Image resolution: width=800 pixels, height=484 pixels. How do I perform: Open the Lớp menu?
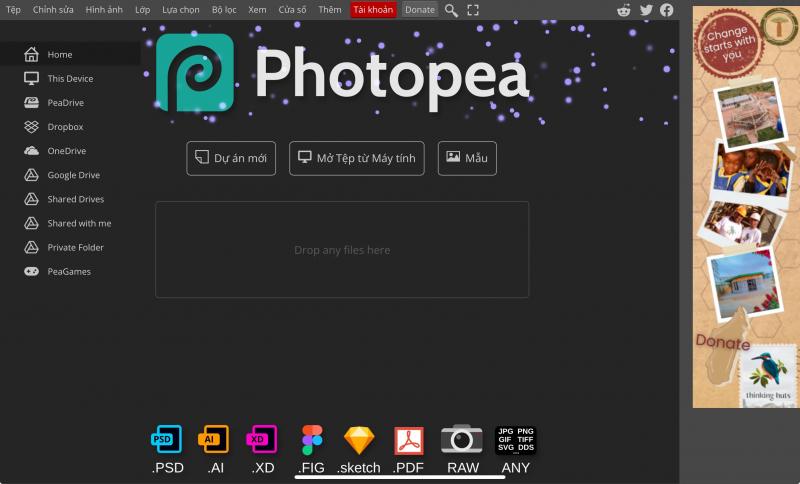[143, 10]
